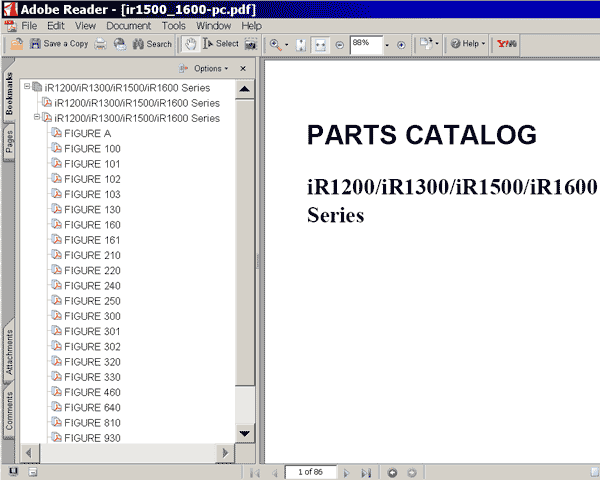Click the PDF icon beside FIGURE 220
Image resolution: width=600 pixels, height=480 pixels.
point(56,270)
